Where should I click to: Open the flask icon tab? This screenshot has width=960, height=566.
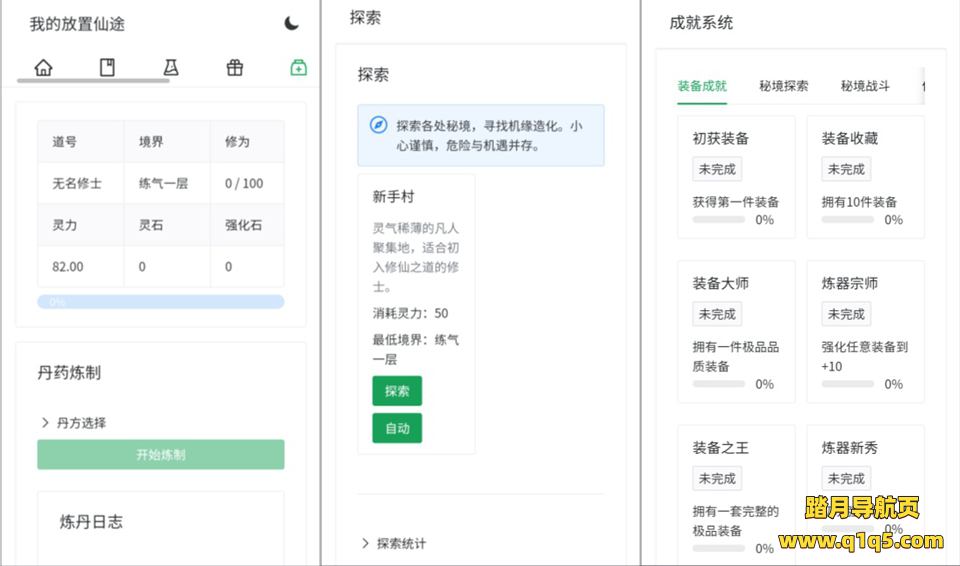(x=171, y=68)
